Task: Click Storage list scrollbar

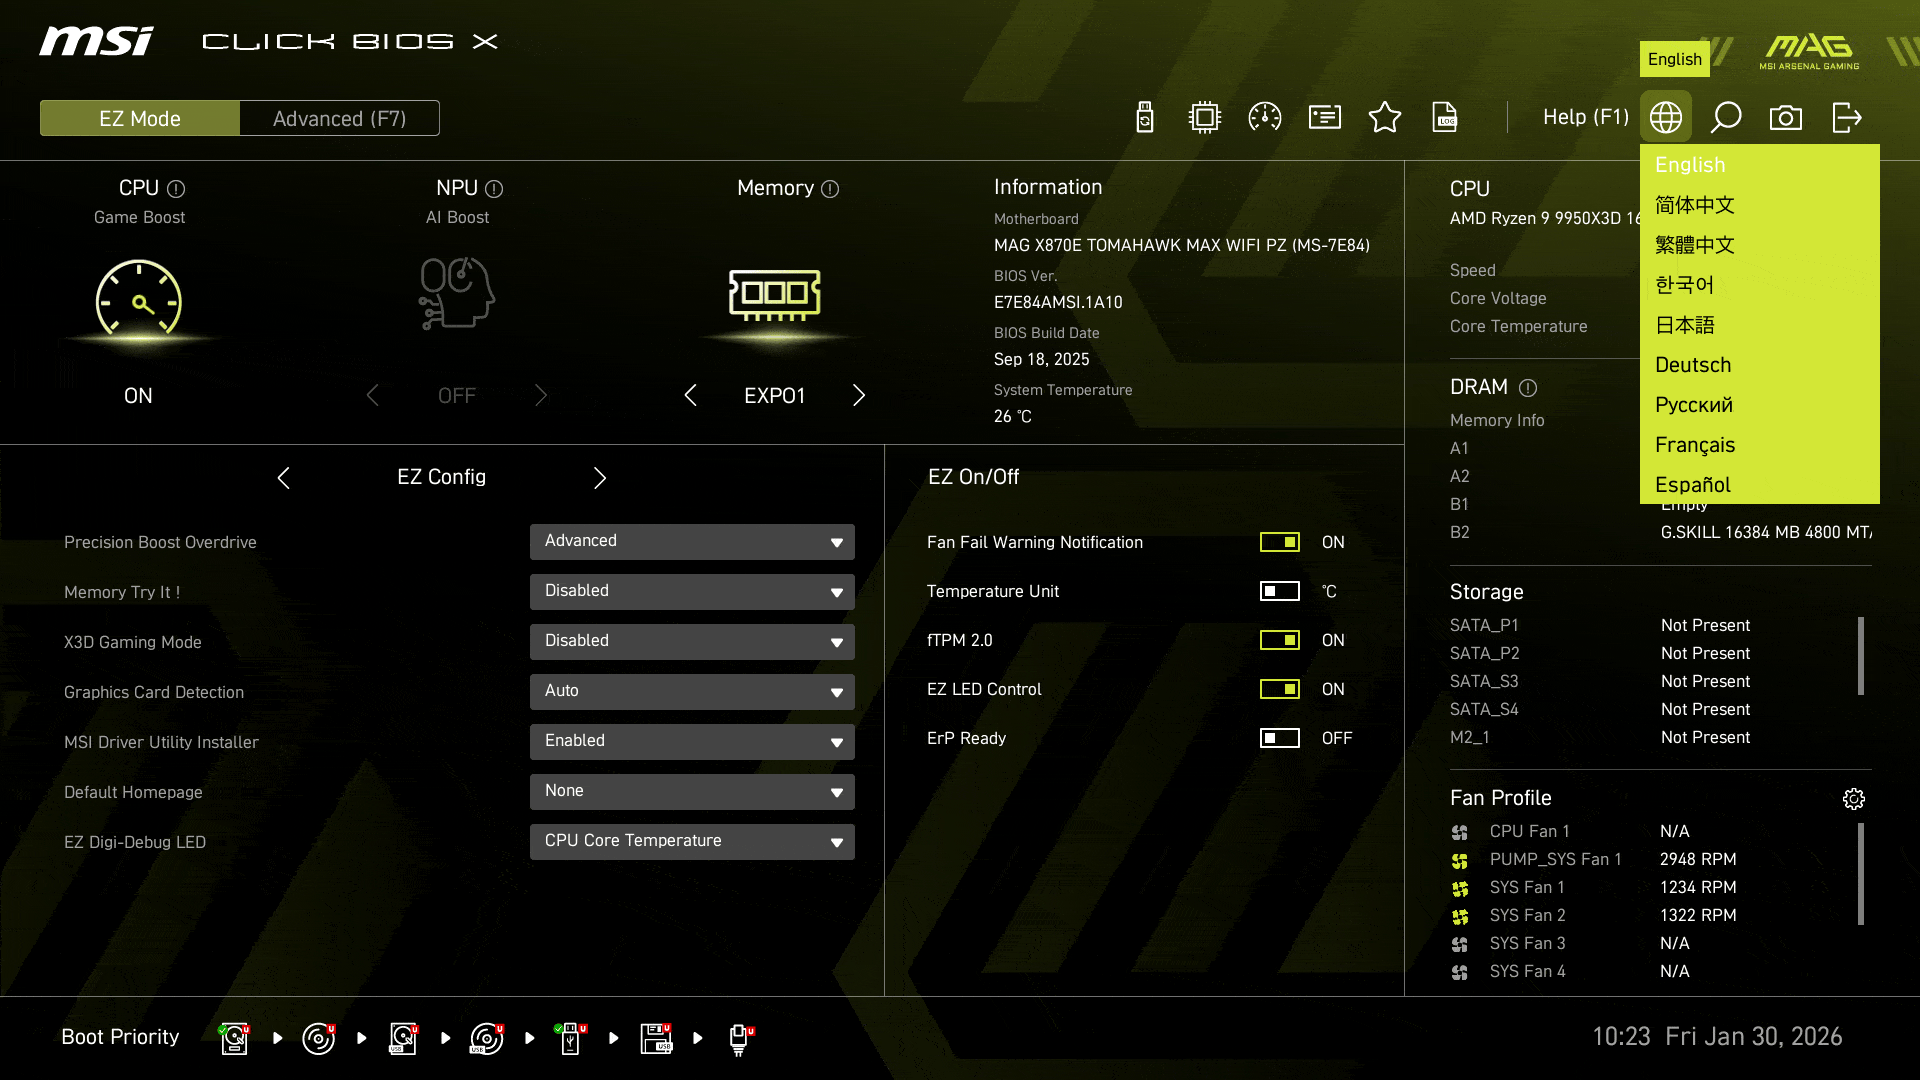Action: point(1861,656)
